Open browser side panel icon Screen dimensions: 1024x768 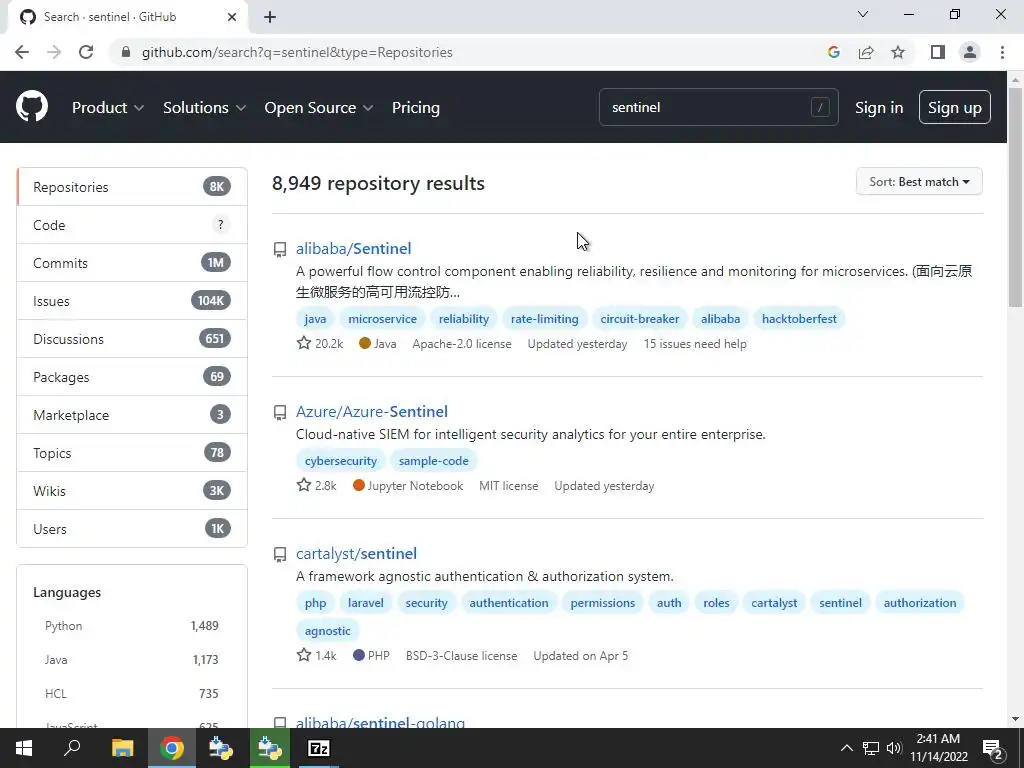tap(938, 52)
